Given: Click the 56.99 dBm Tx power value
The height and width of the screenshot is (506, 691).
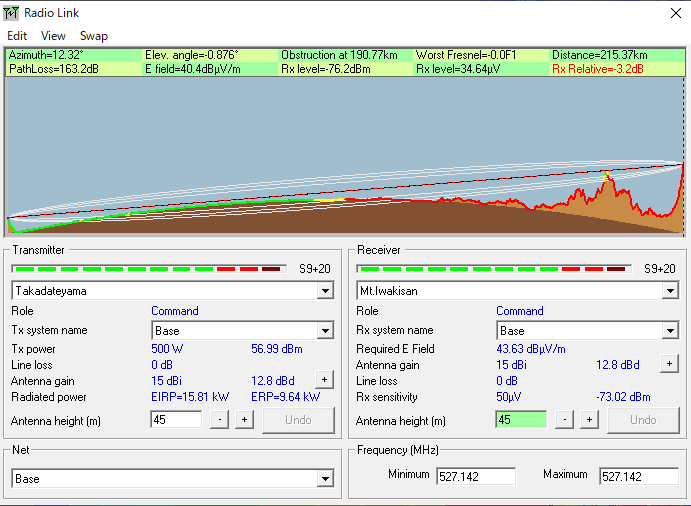Looking at the screenshot, I should click(277, 349).
